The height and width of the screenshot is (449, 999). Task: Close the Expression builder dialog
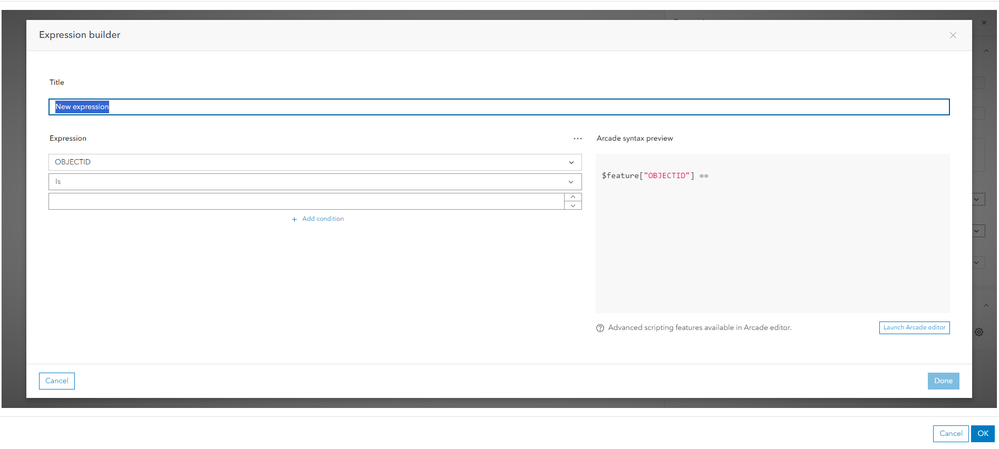pos(952,35)
